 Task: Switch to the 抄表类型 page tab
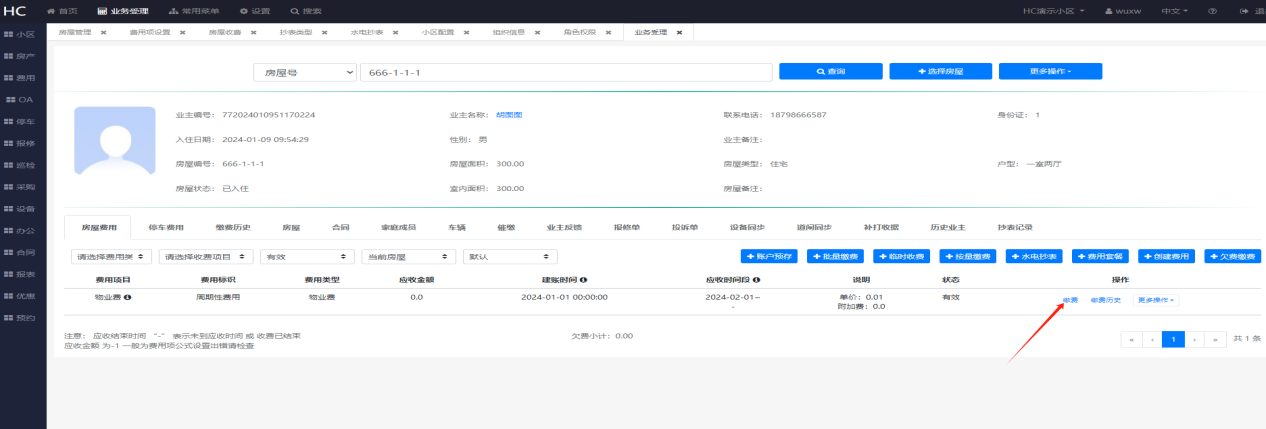(x=296, y=32)
